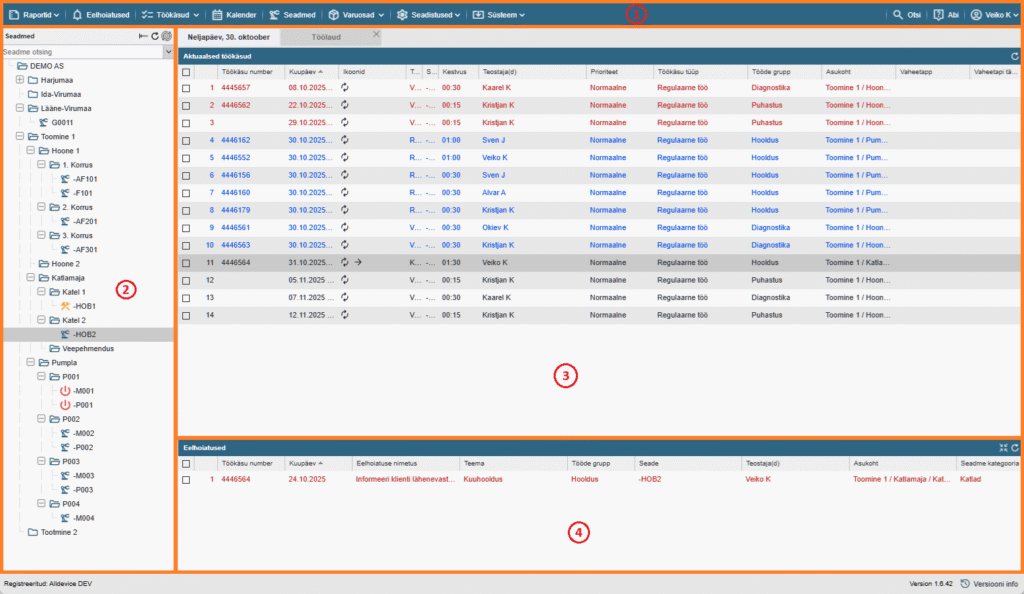Open the Seadme otsing dropdown arrow
Viewport: 1024px width, 594px height.
coord(168,51)
